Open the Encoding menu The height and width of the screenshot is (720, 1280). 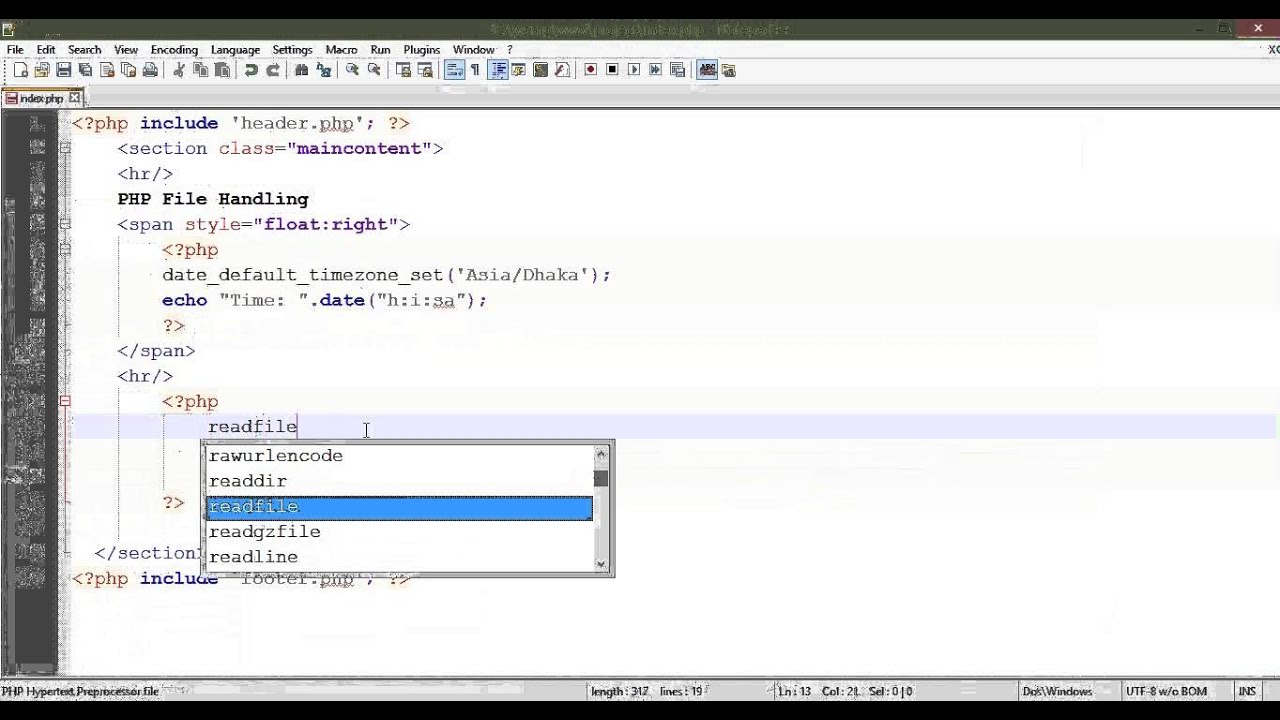pyautogui.click(x=174, y=49)
